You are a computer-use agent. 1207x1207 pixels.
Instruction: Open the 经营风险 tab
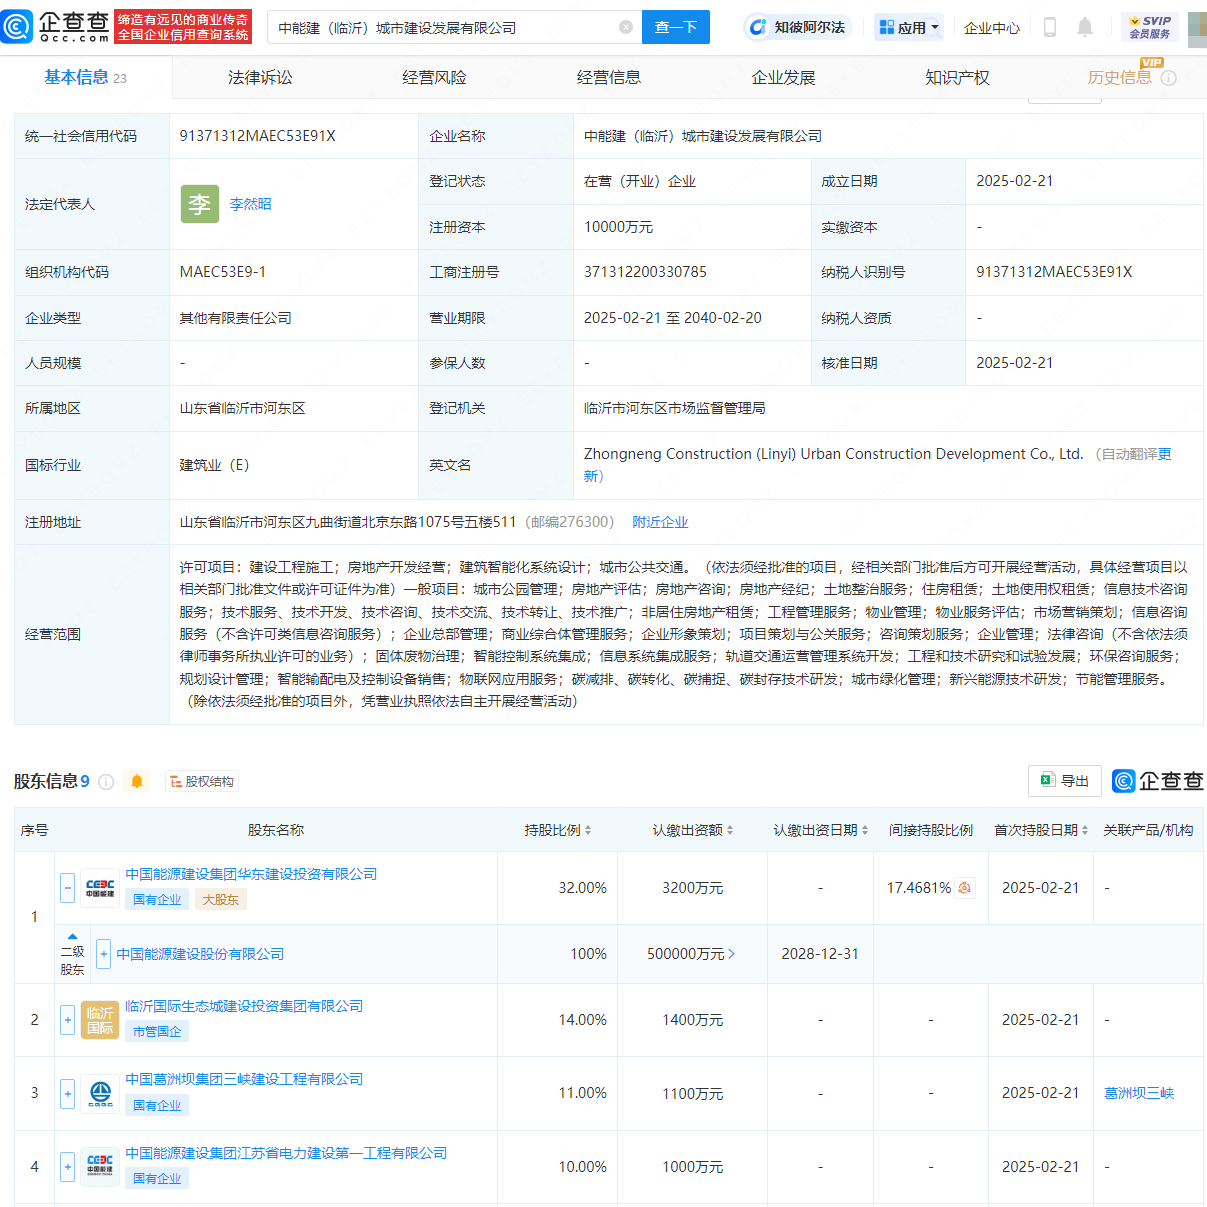434,77
